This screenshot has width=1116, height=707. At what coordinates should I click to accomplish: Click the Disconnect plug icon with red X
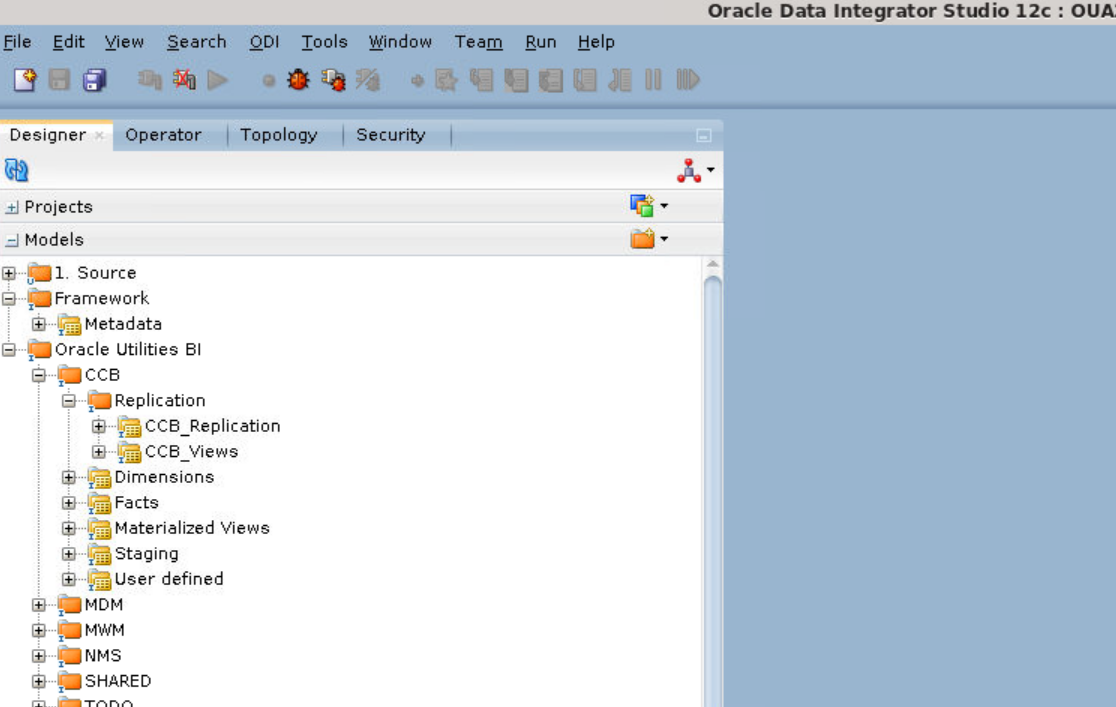tap(184, 80)
